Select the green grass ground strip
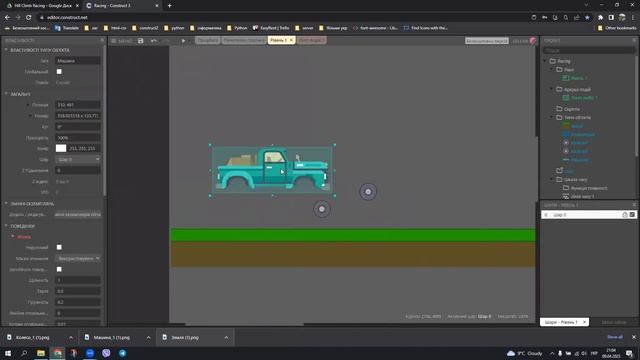The height and width of the screenshot is (360, 640). click(353, 235)
